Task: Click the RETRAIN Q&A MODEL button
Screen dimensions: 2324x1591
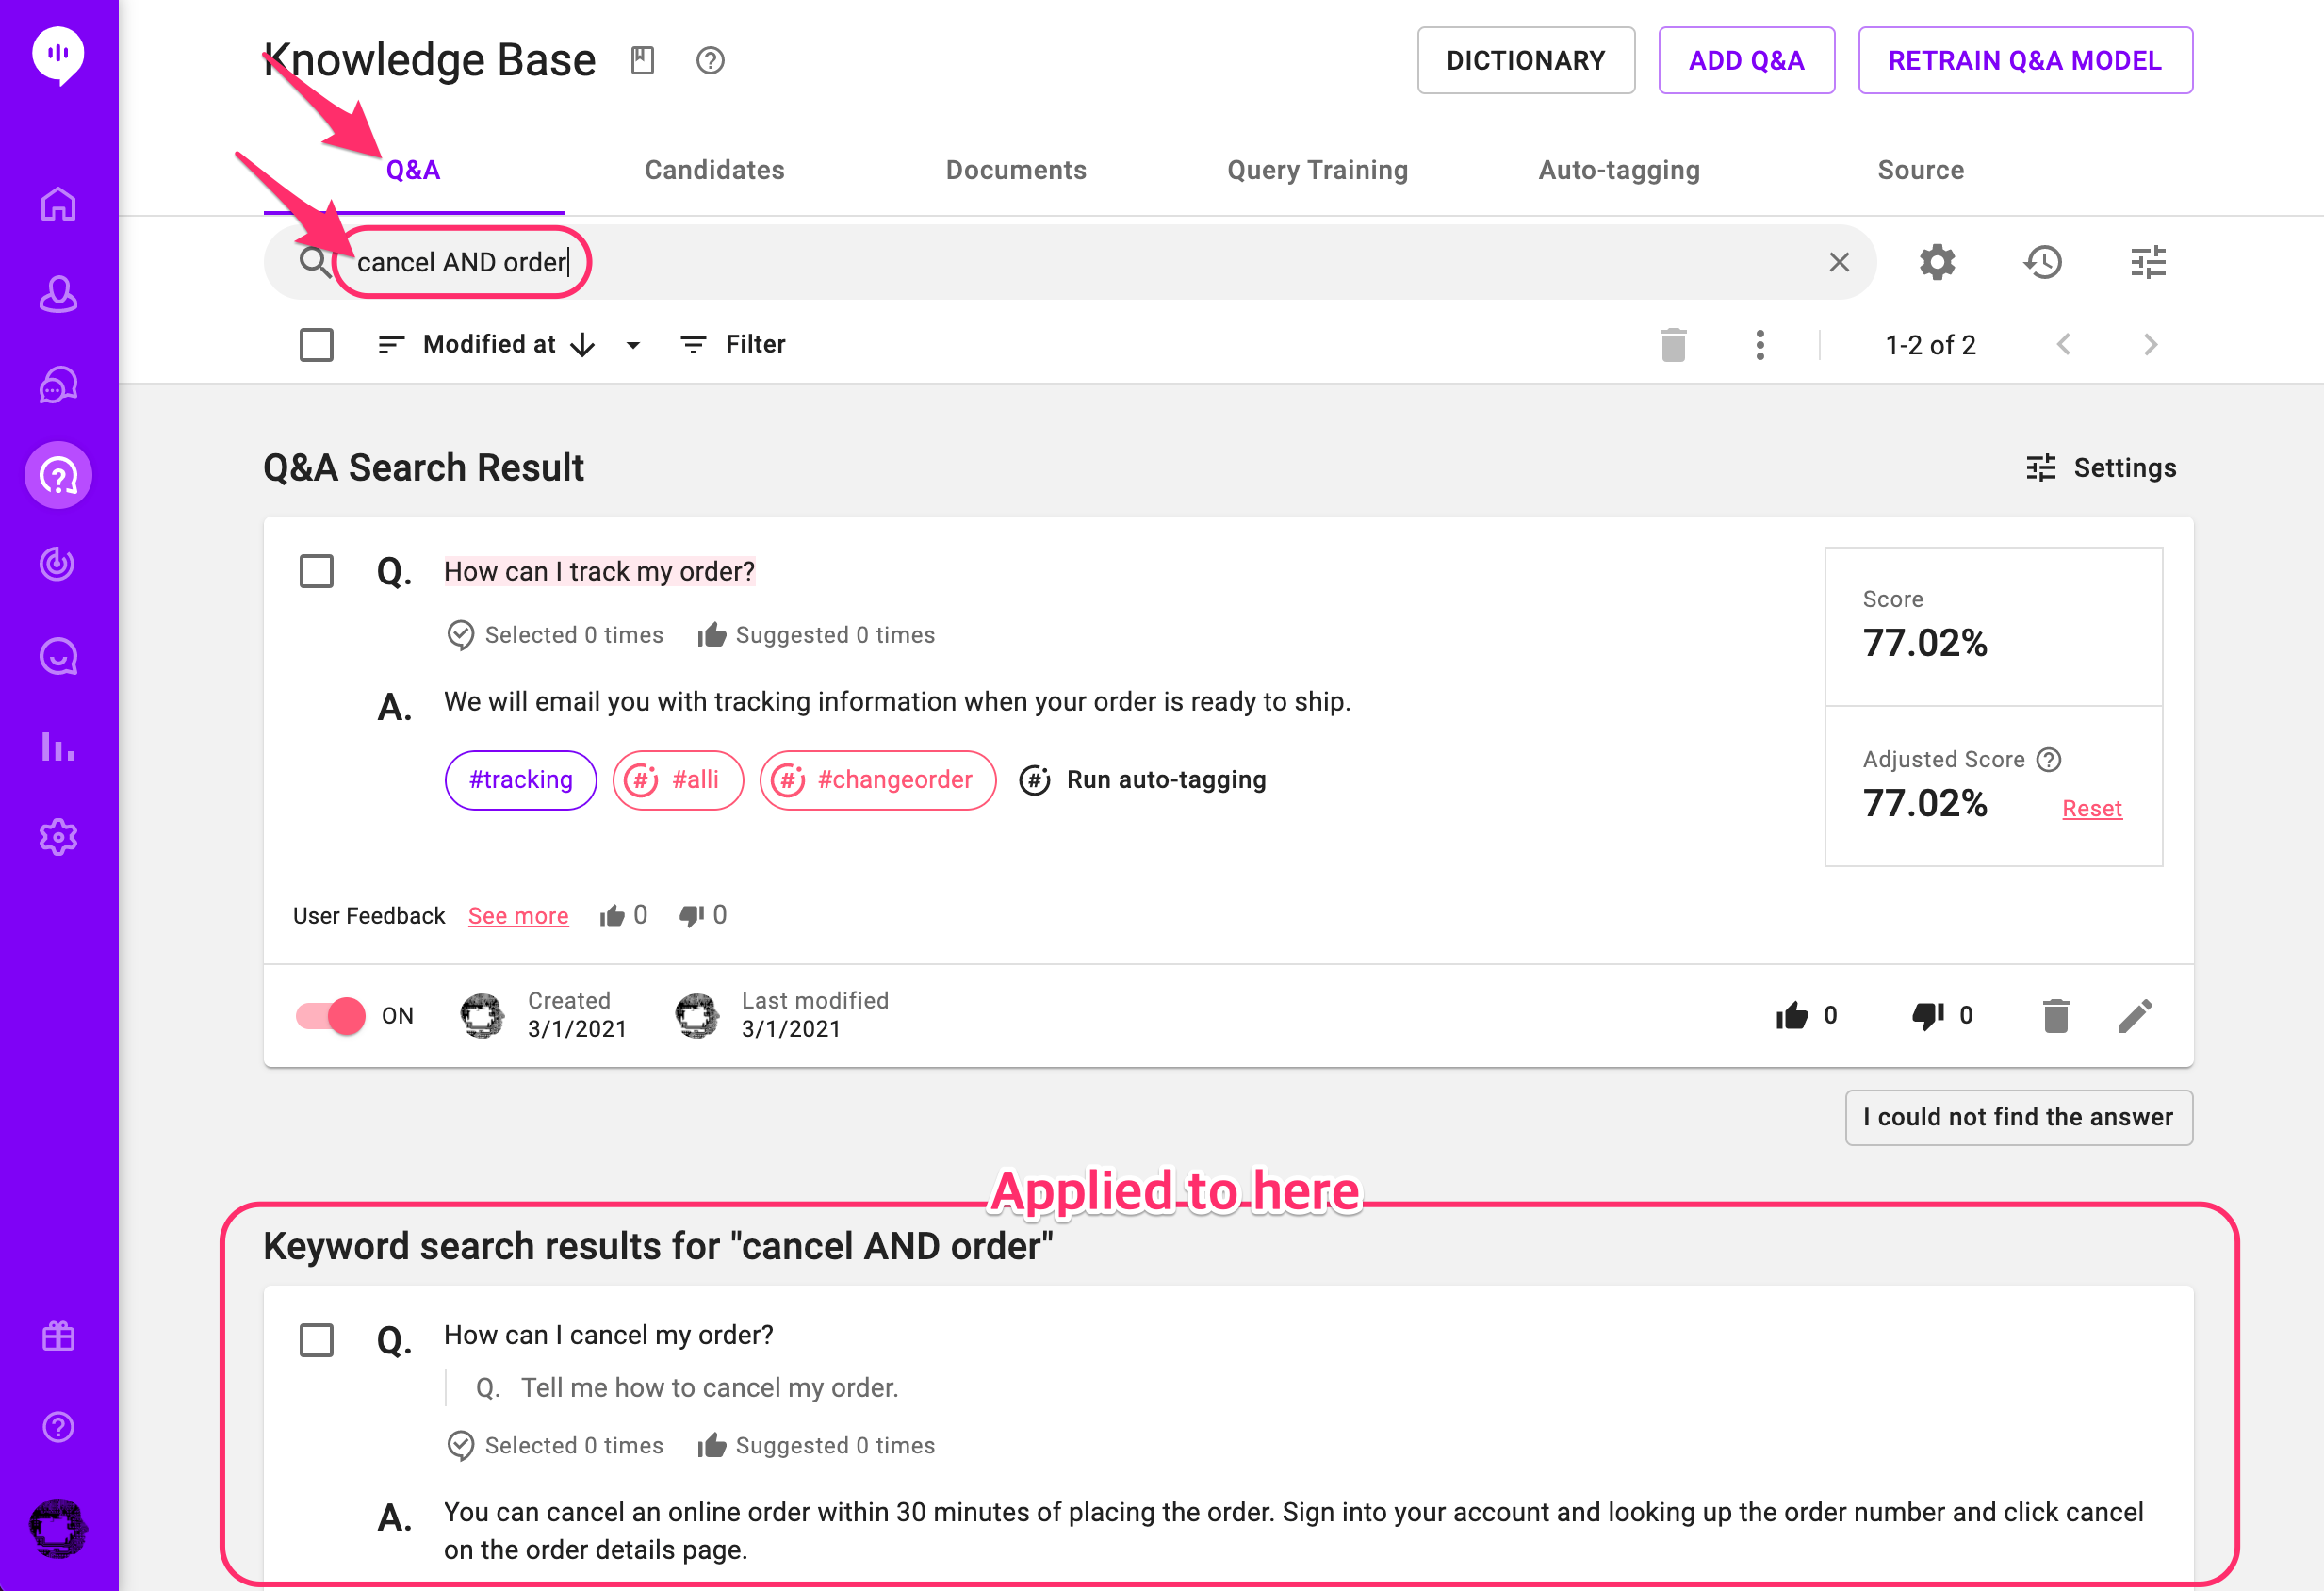Action: tap(2027, 60)
